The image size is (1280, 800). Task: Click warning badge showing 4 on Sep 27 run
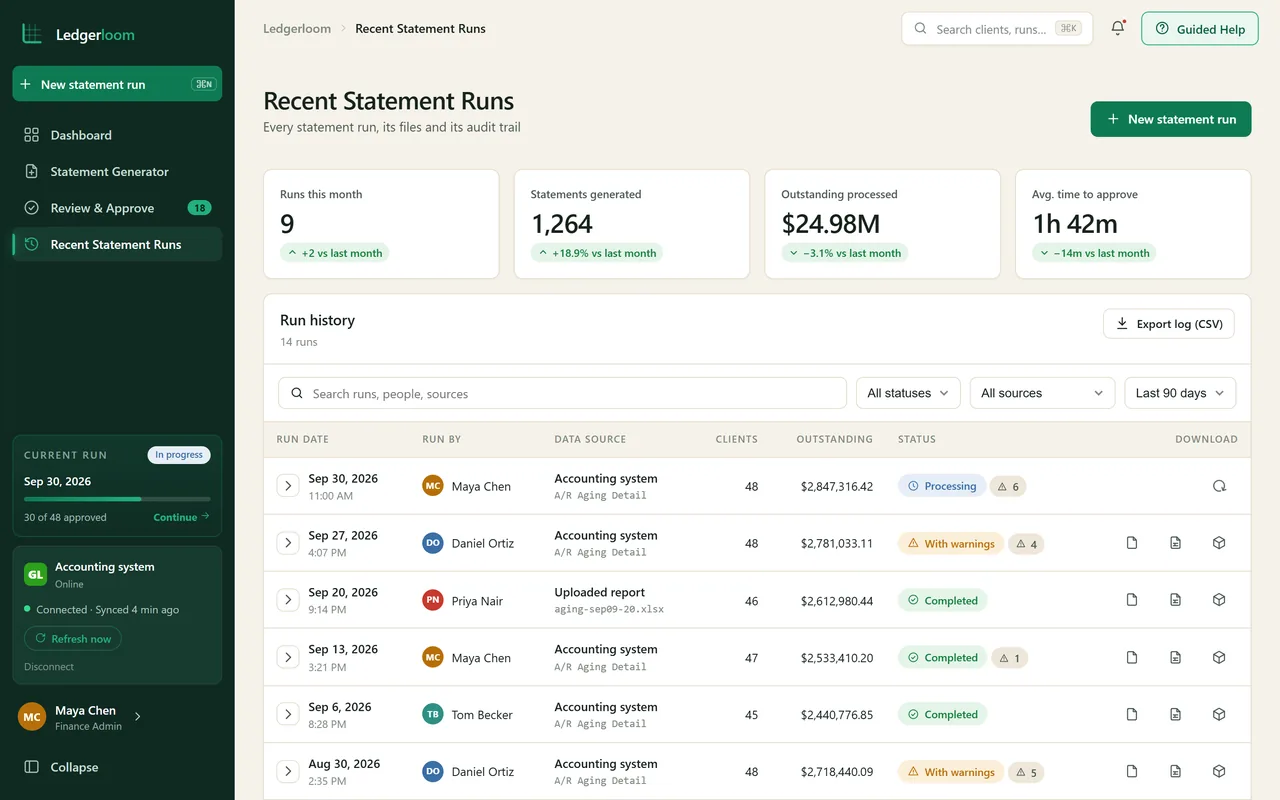1026,544
